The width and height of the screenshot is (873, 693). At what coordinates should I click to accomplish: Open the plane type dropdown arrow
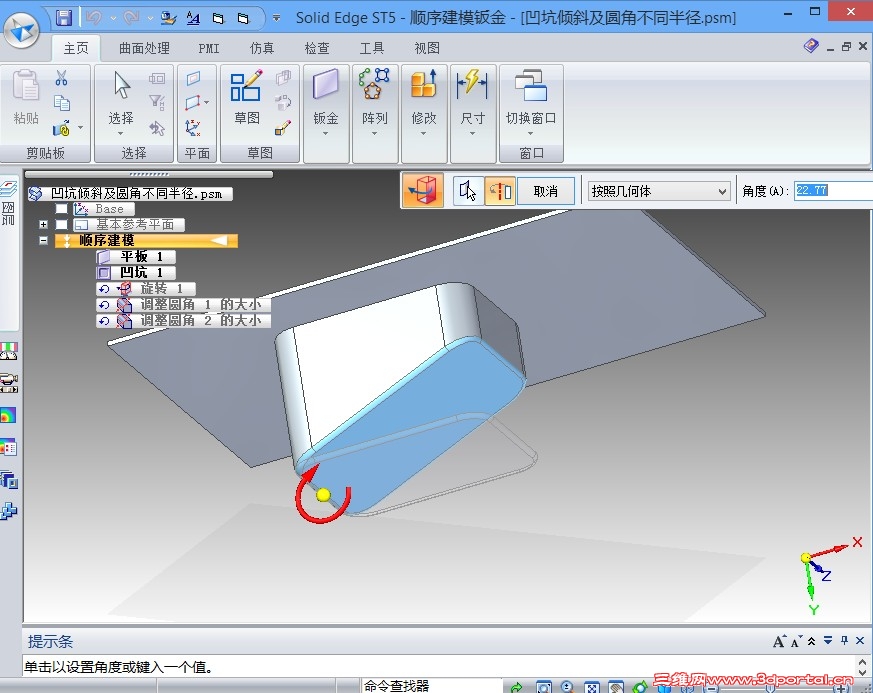point(207,102)
